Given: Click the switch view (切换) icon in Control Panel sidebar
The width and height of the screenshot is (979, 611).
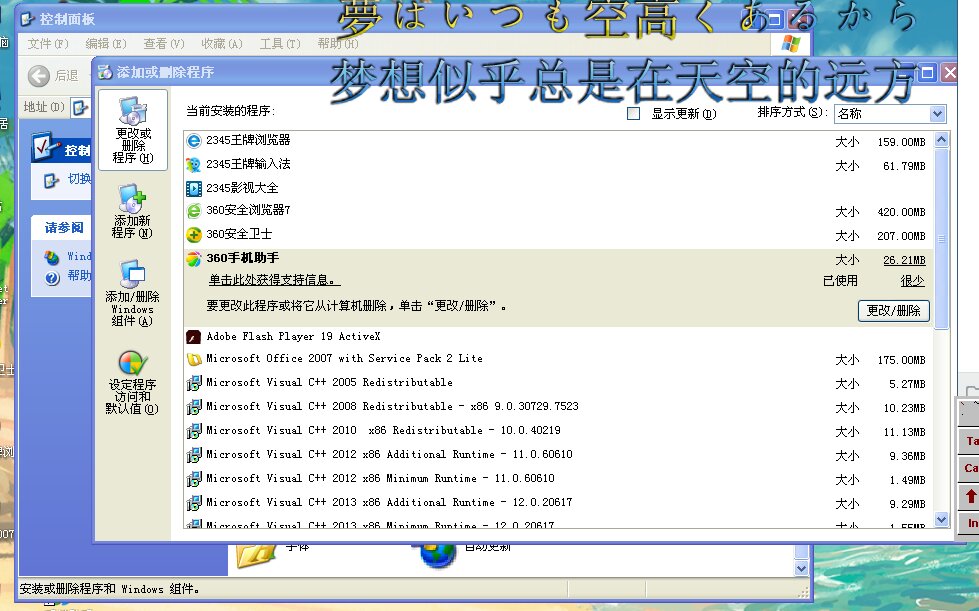Looking at the screenshot, I should [52, 180].
